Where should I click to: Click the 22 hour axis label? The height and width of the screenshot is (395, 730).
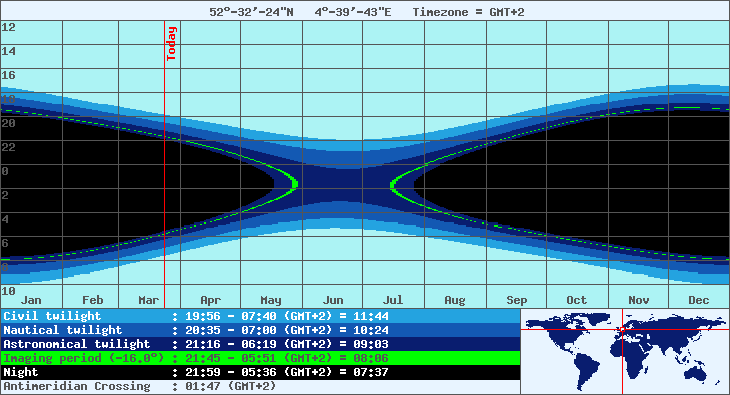pos(8,147)
